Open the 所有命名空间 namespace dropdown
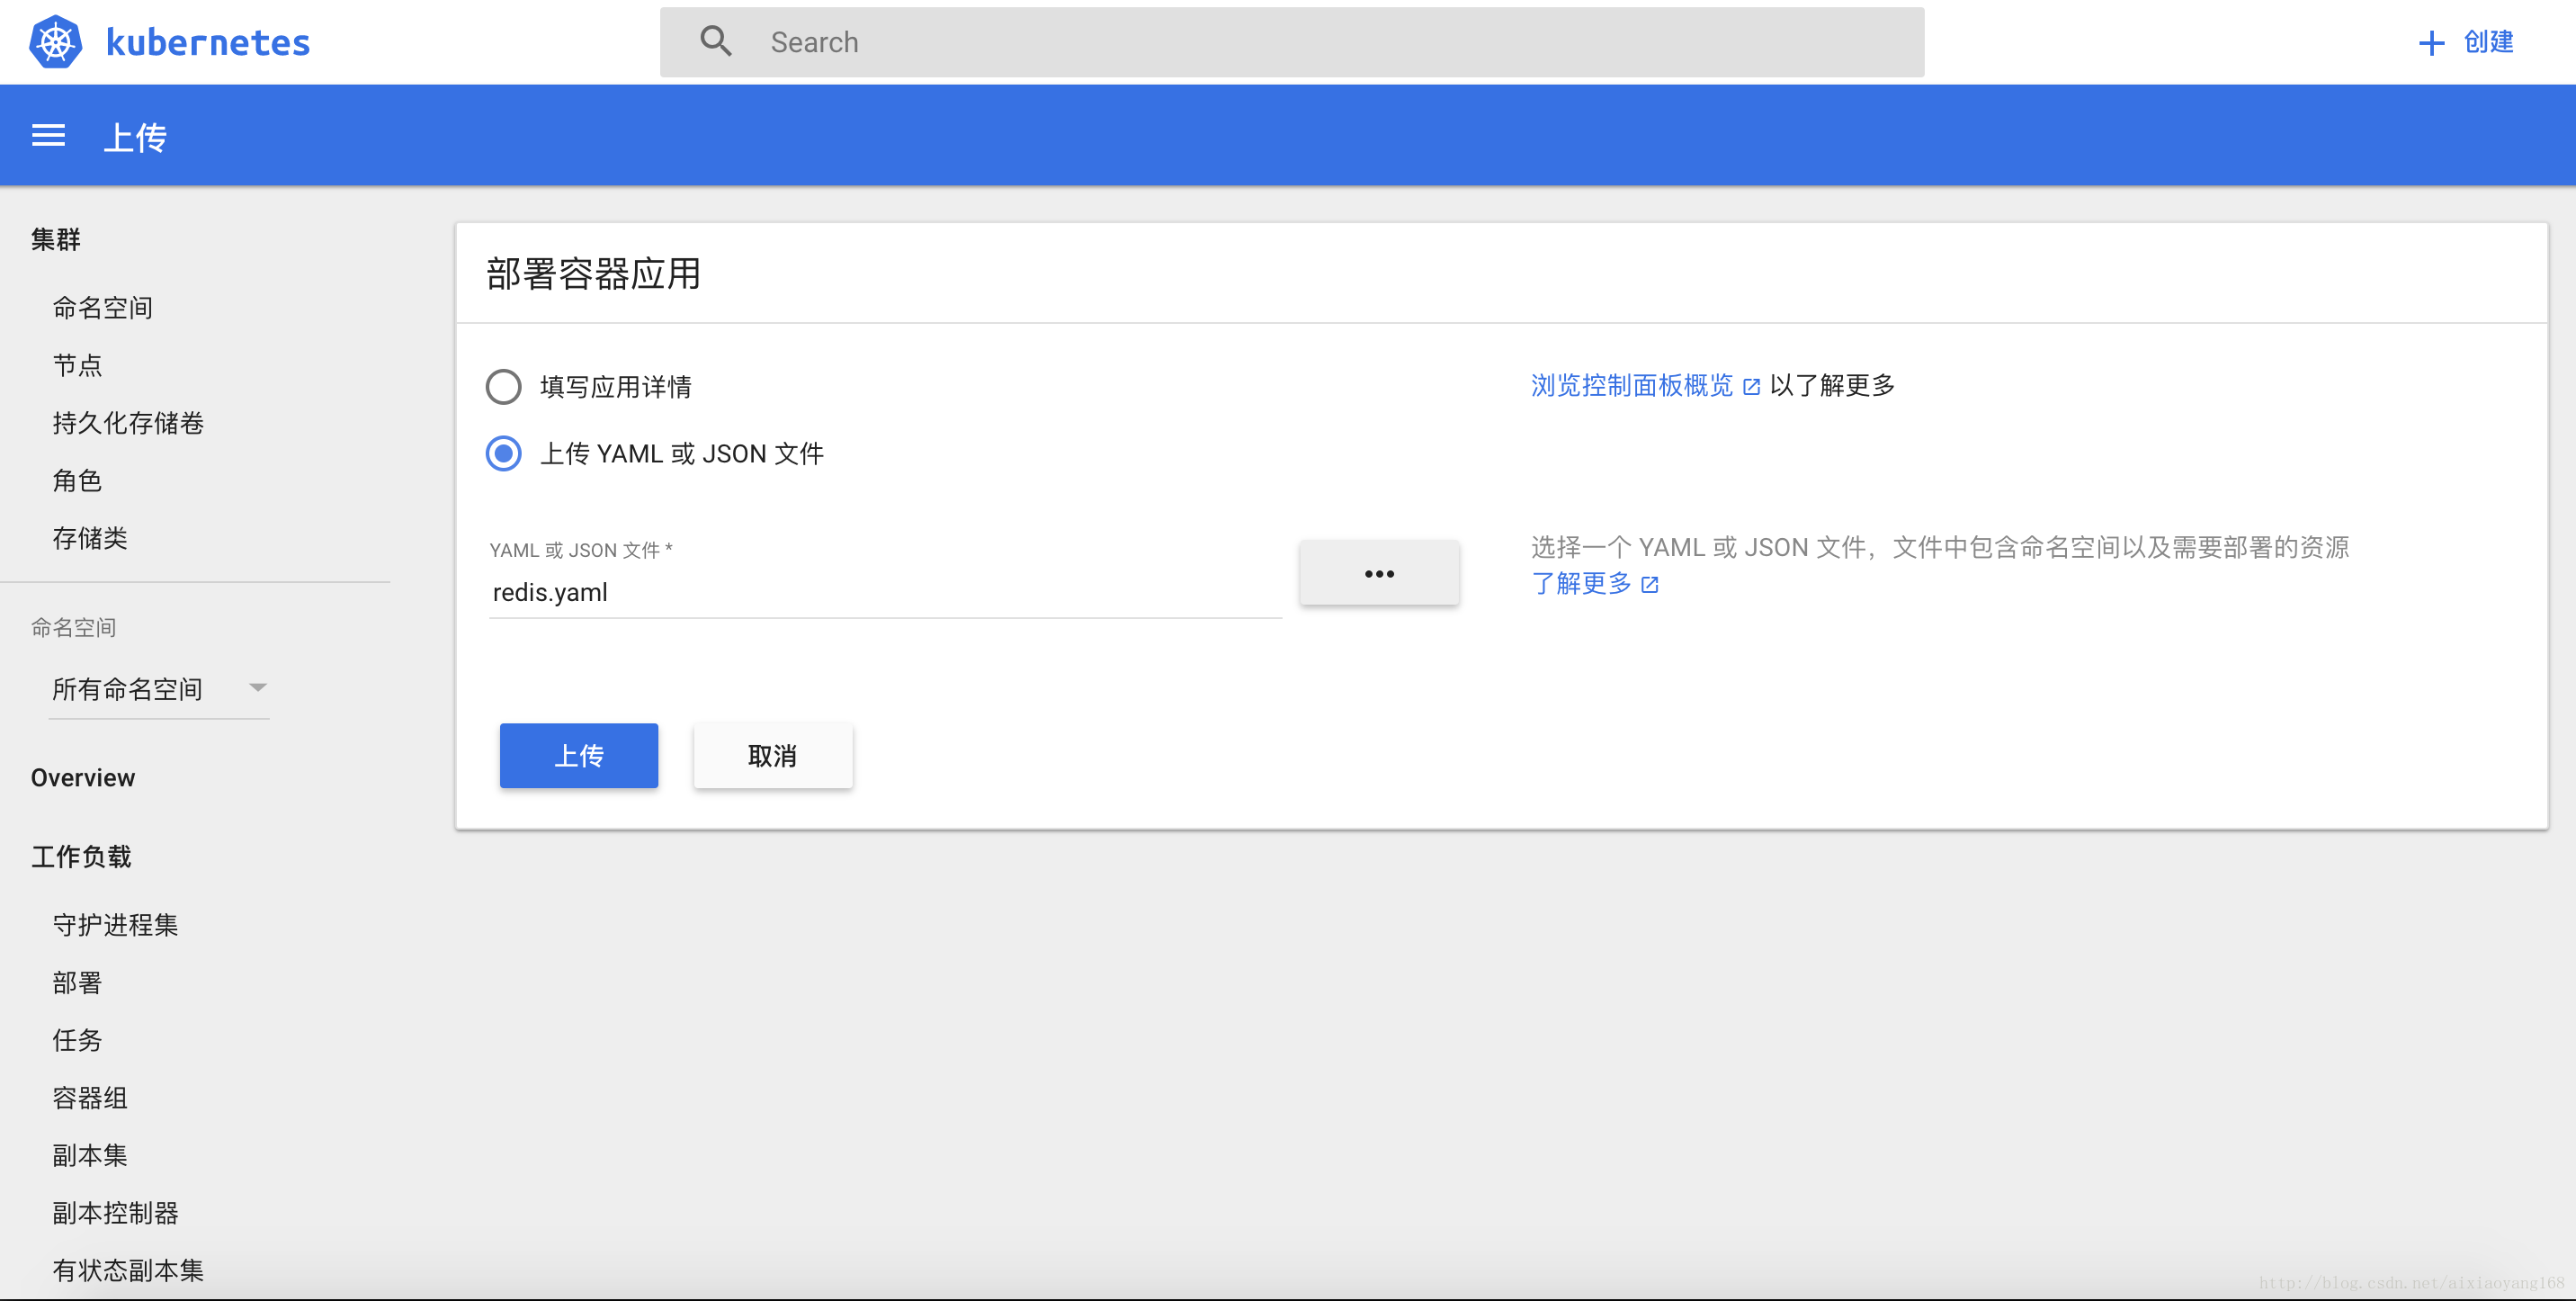Image resolution: width=2576 pixels, height=1301 pixels. (x=130, y=688)
